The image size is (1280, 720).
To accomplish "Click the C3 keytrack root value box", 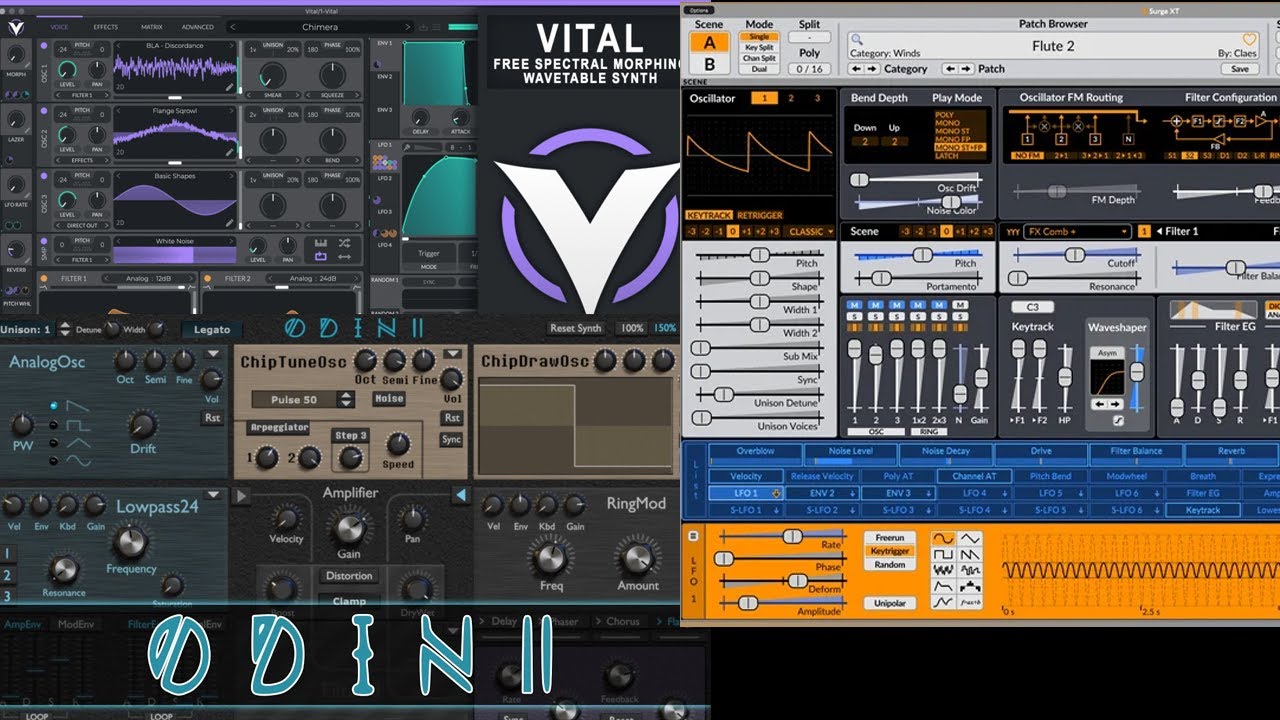I will (x=1033, y=307).
